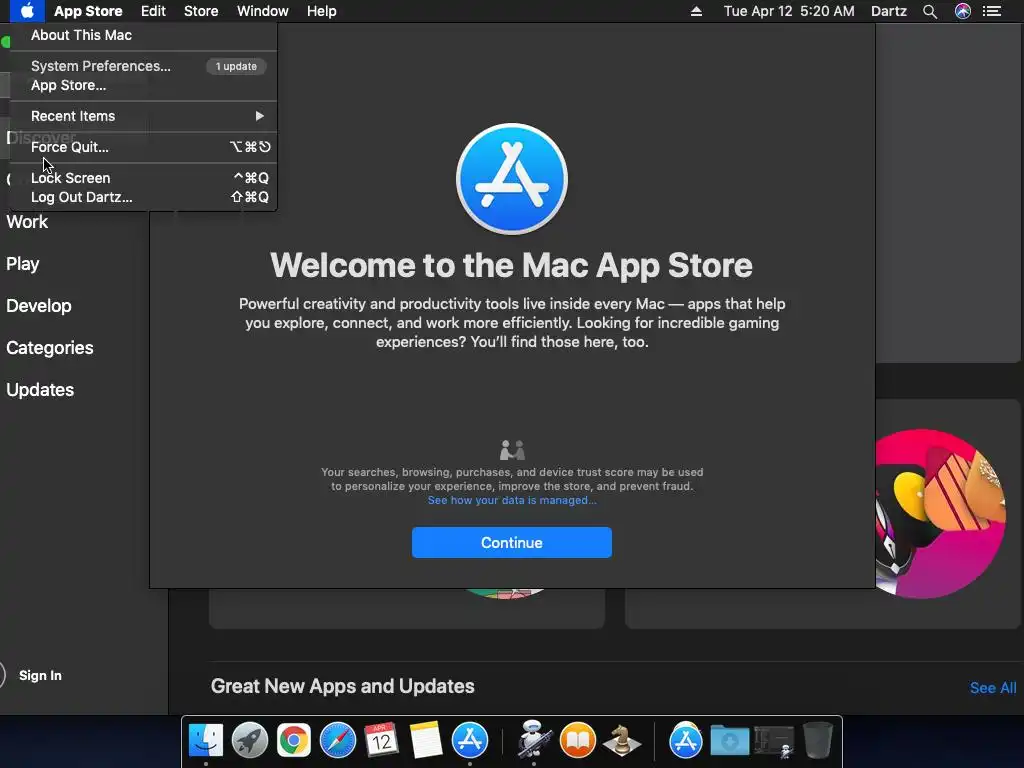Open Automator robot icon in Dock
Image resolution: width=1024 pixels, height=768 pixels.
click(x=534, y=739)
